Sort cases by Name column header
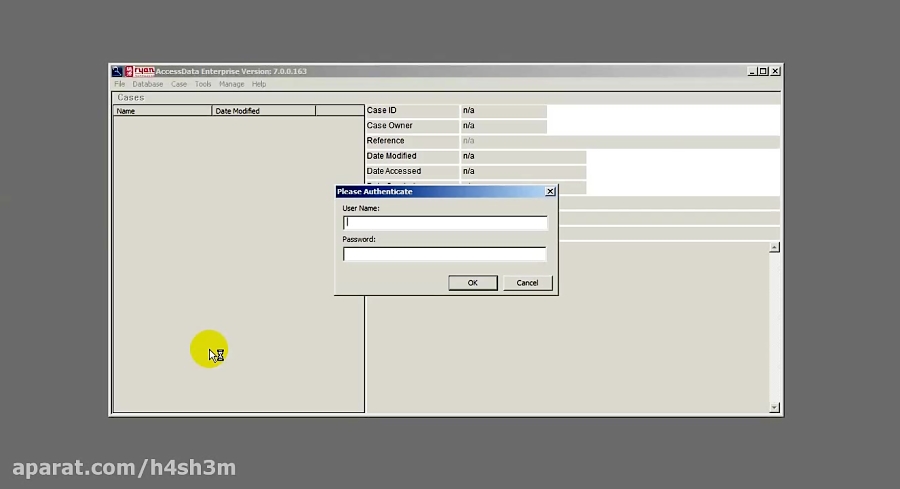The width and height of the screenshot is (900, 489). pyautogui.click(x=162, y=111)
